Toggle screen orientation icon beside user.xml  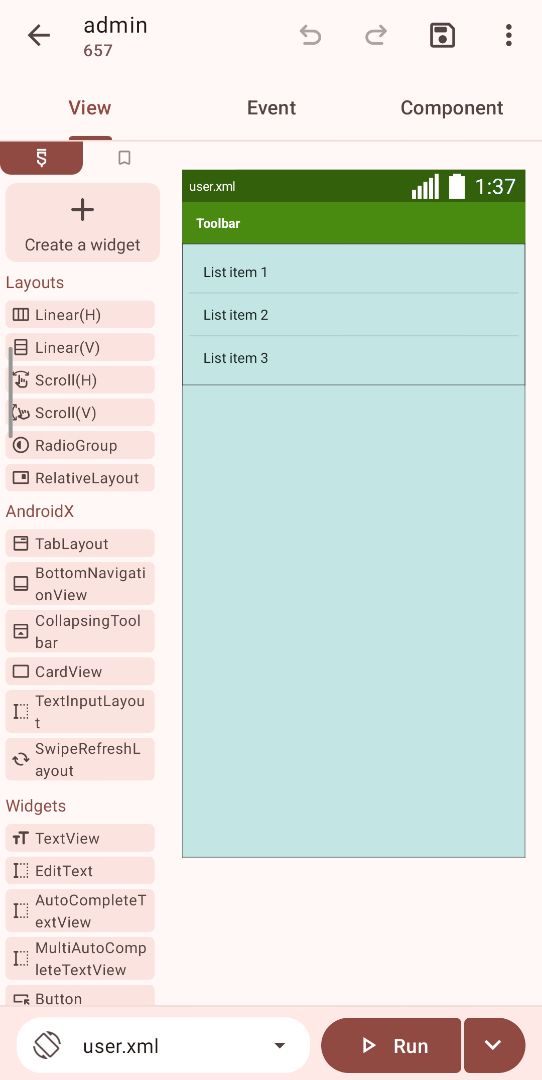(47, 1046)
